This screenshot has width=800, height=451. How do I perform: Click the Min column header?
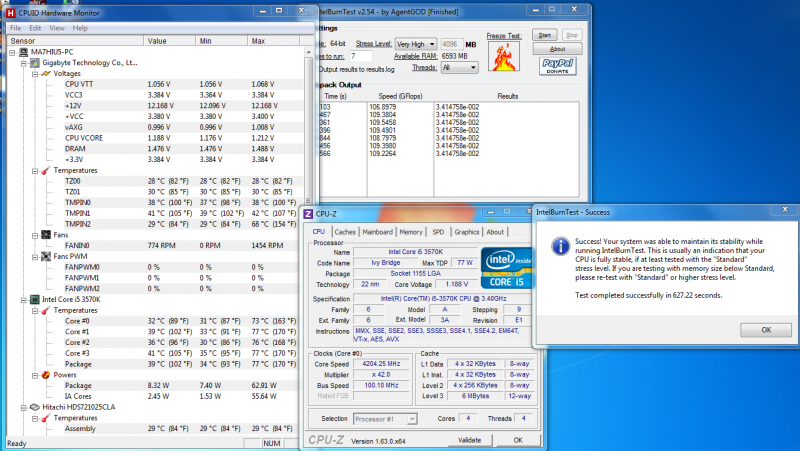point(221,41)
